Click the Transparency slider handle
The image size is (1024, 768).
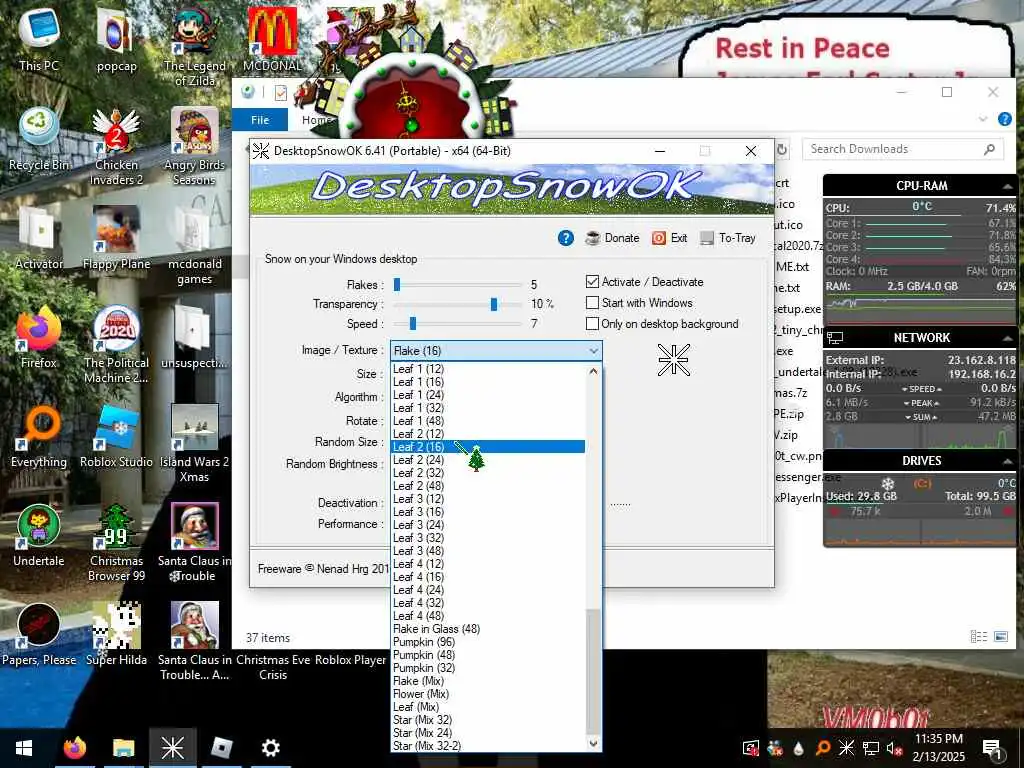pyautogui.click(x=494, y=304)
